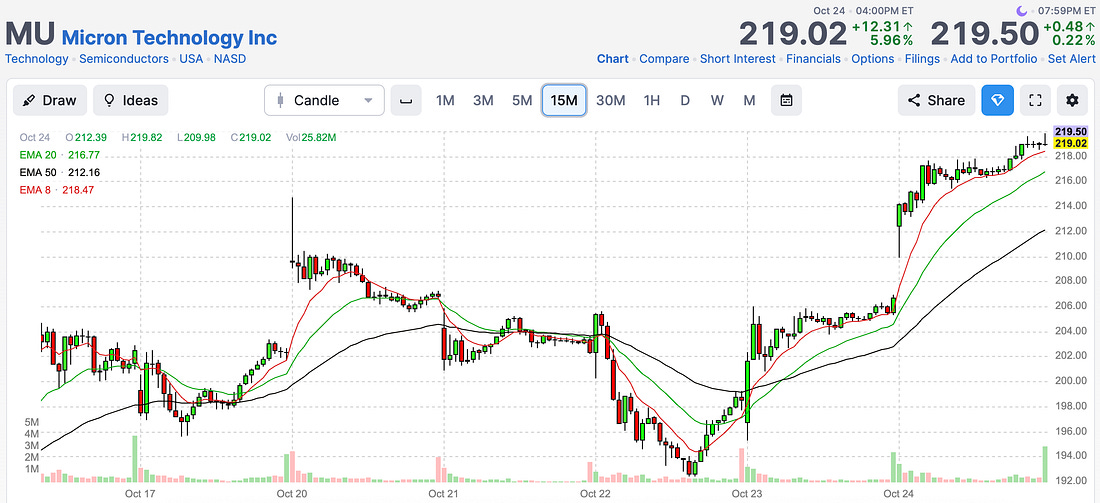Click the Oct 24 date axis label at bottom
Viewport: 1100px width, 503px height.
[899, 493]
